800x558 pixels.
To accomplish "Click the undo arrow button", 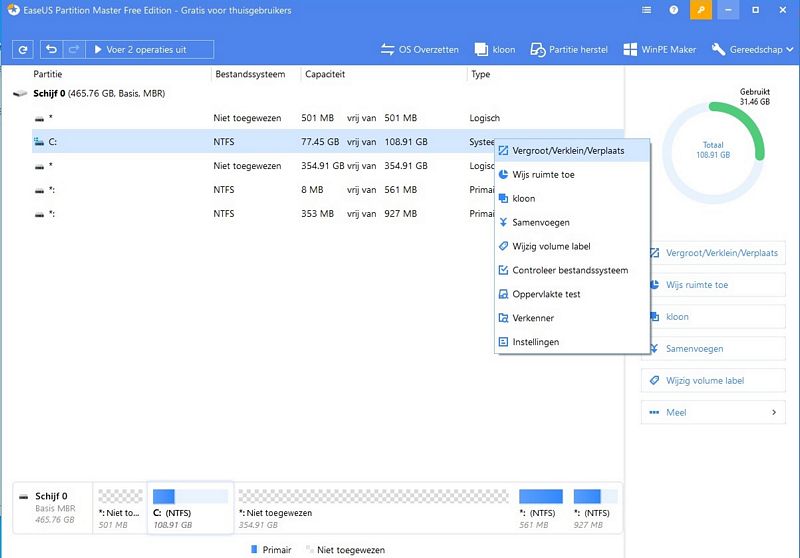I will pyautogui.click(x=52, y=49).
